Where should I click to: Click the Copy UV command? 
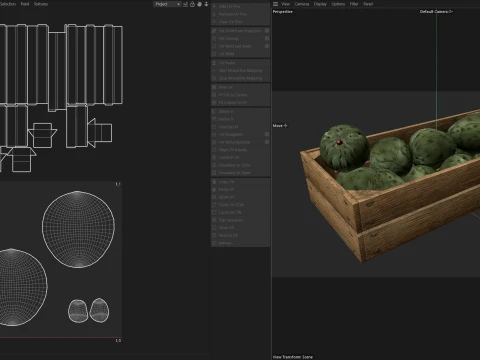240,182
